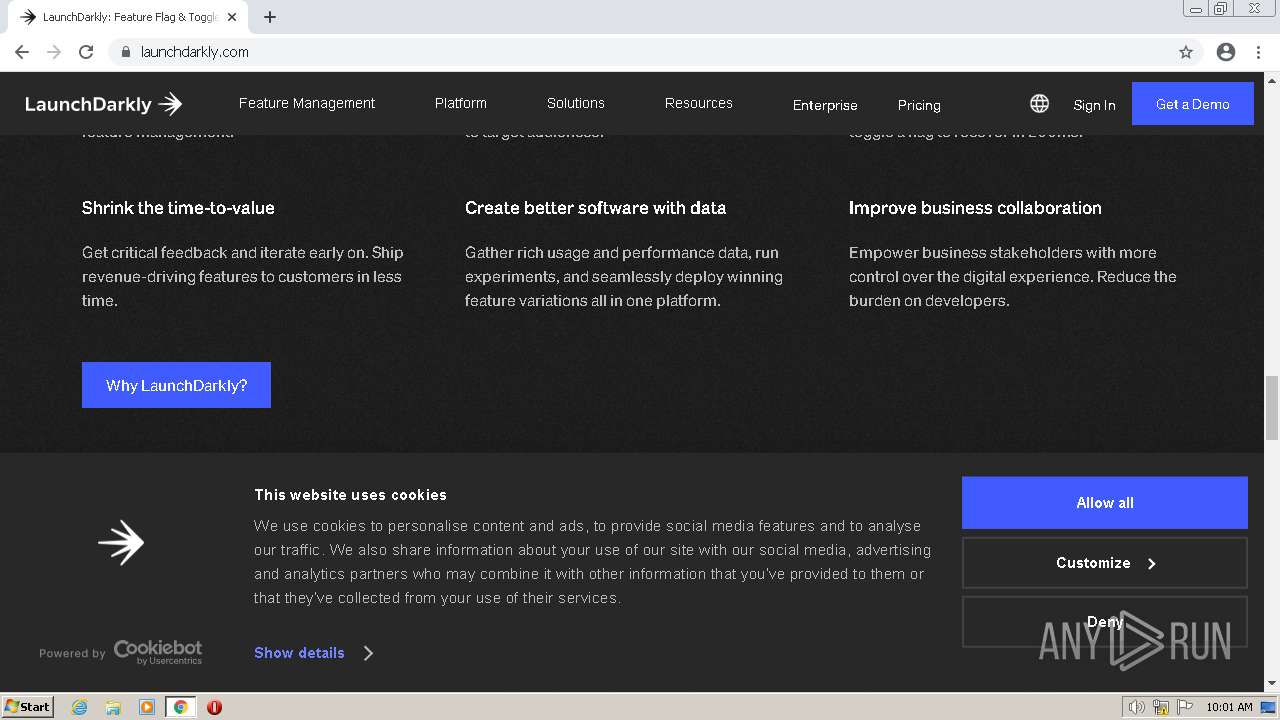1280x720 pixels.
Task: Open the Chrome profile account icon
Action: 1226,52
